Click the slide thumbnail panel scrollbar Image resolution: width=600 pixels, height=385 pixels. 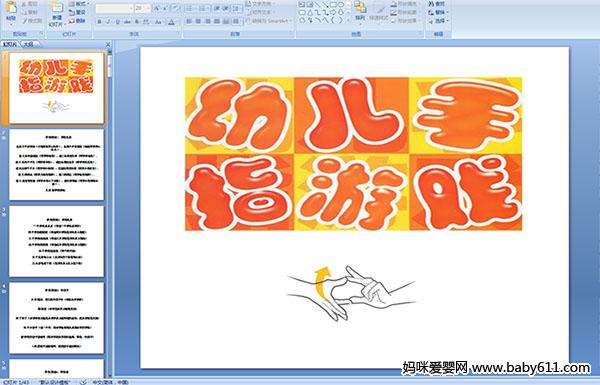pos(110,214)
